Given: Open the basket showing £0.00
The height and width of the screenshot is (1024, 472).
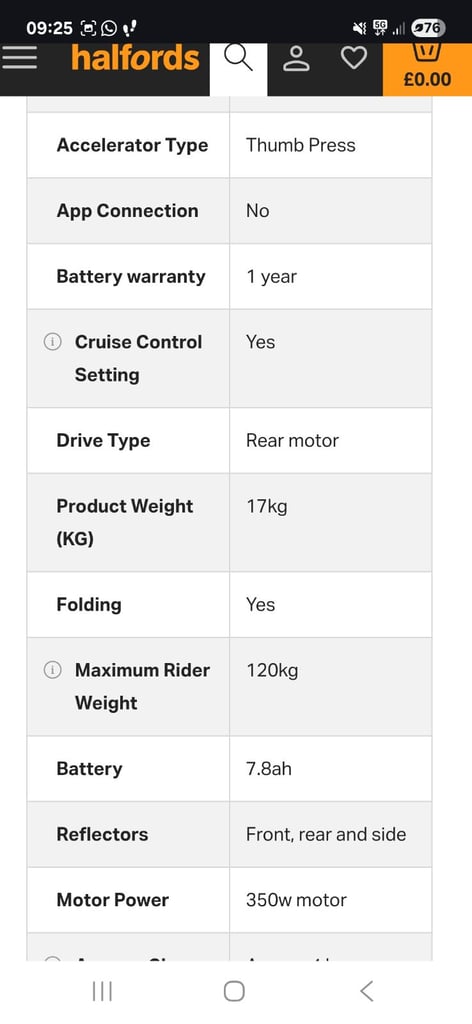Looking at the screenshot, I should click(427, 69).
